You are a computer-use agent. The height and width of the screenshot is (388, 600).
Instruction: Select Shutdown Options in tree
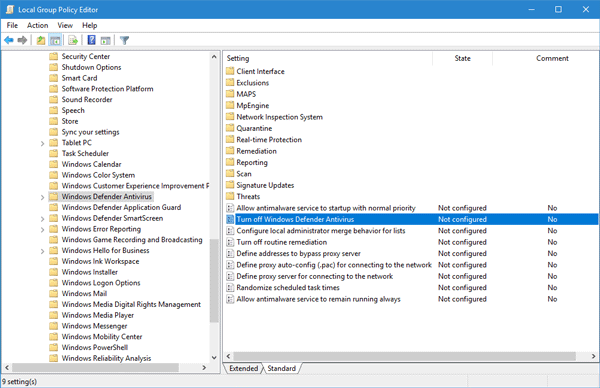91,67
